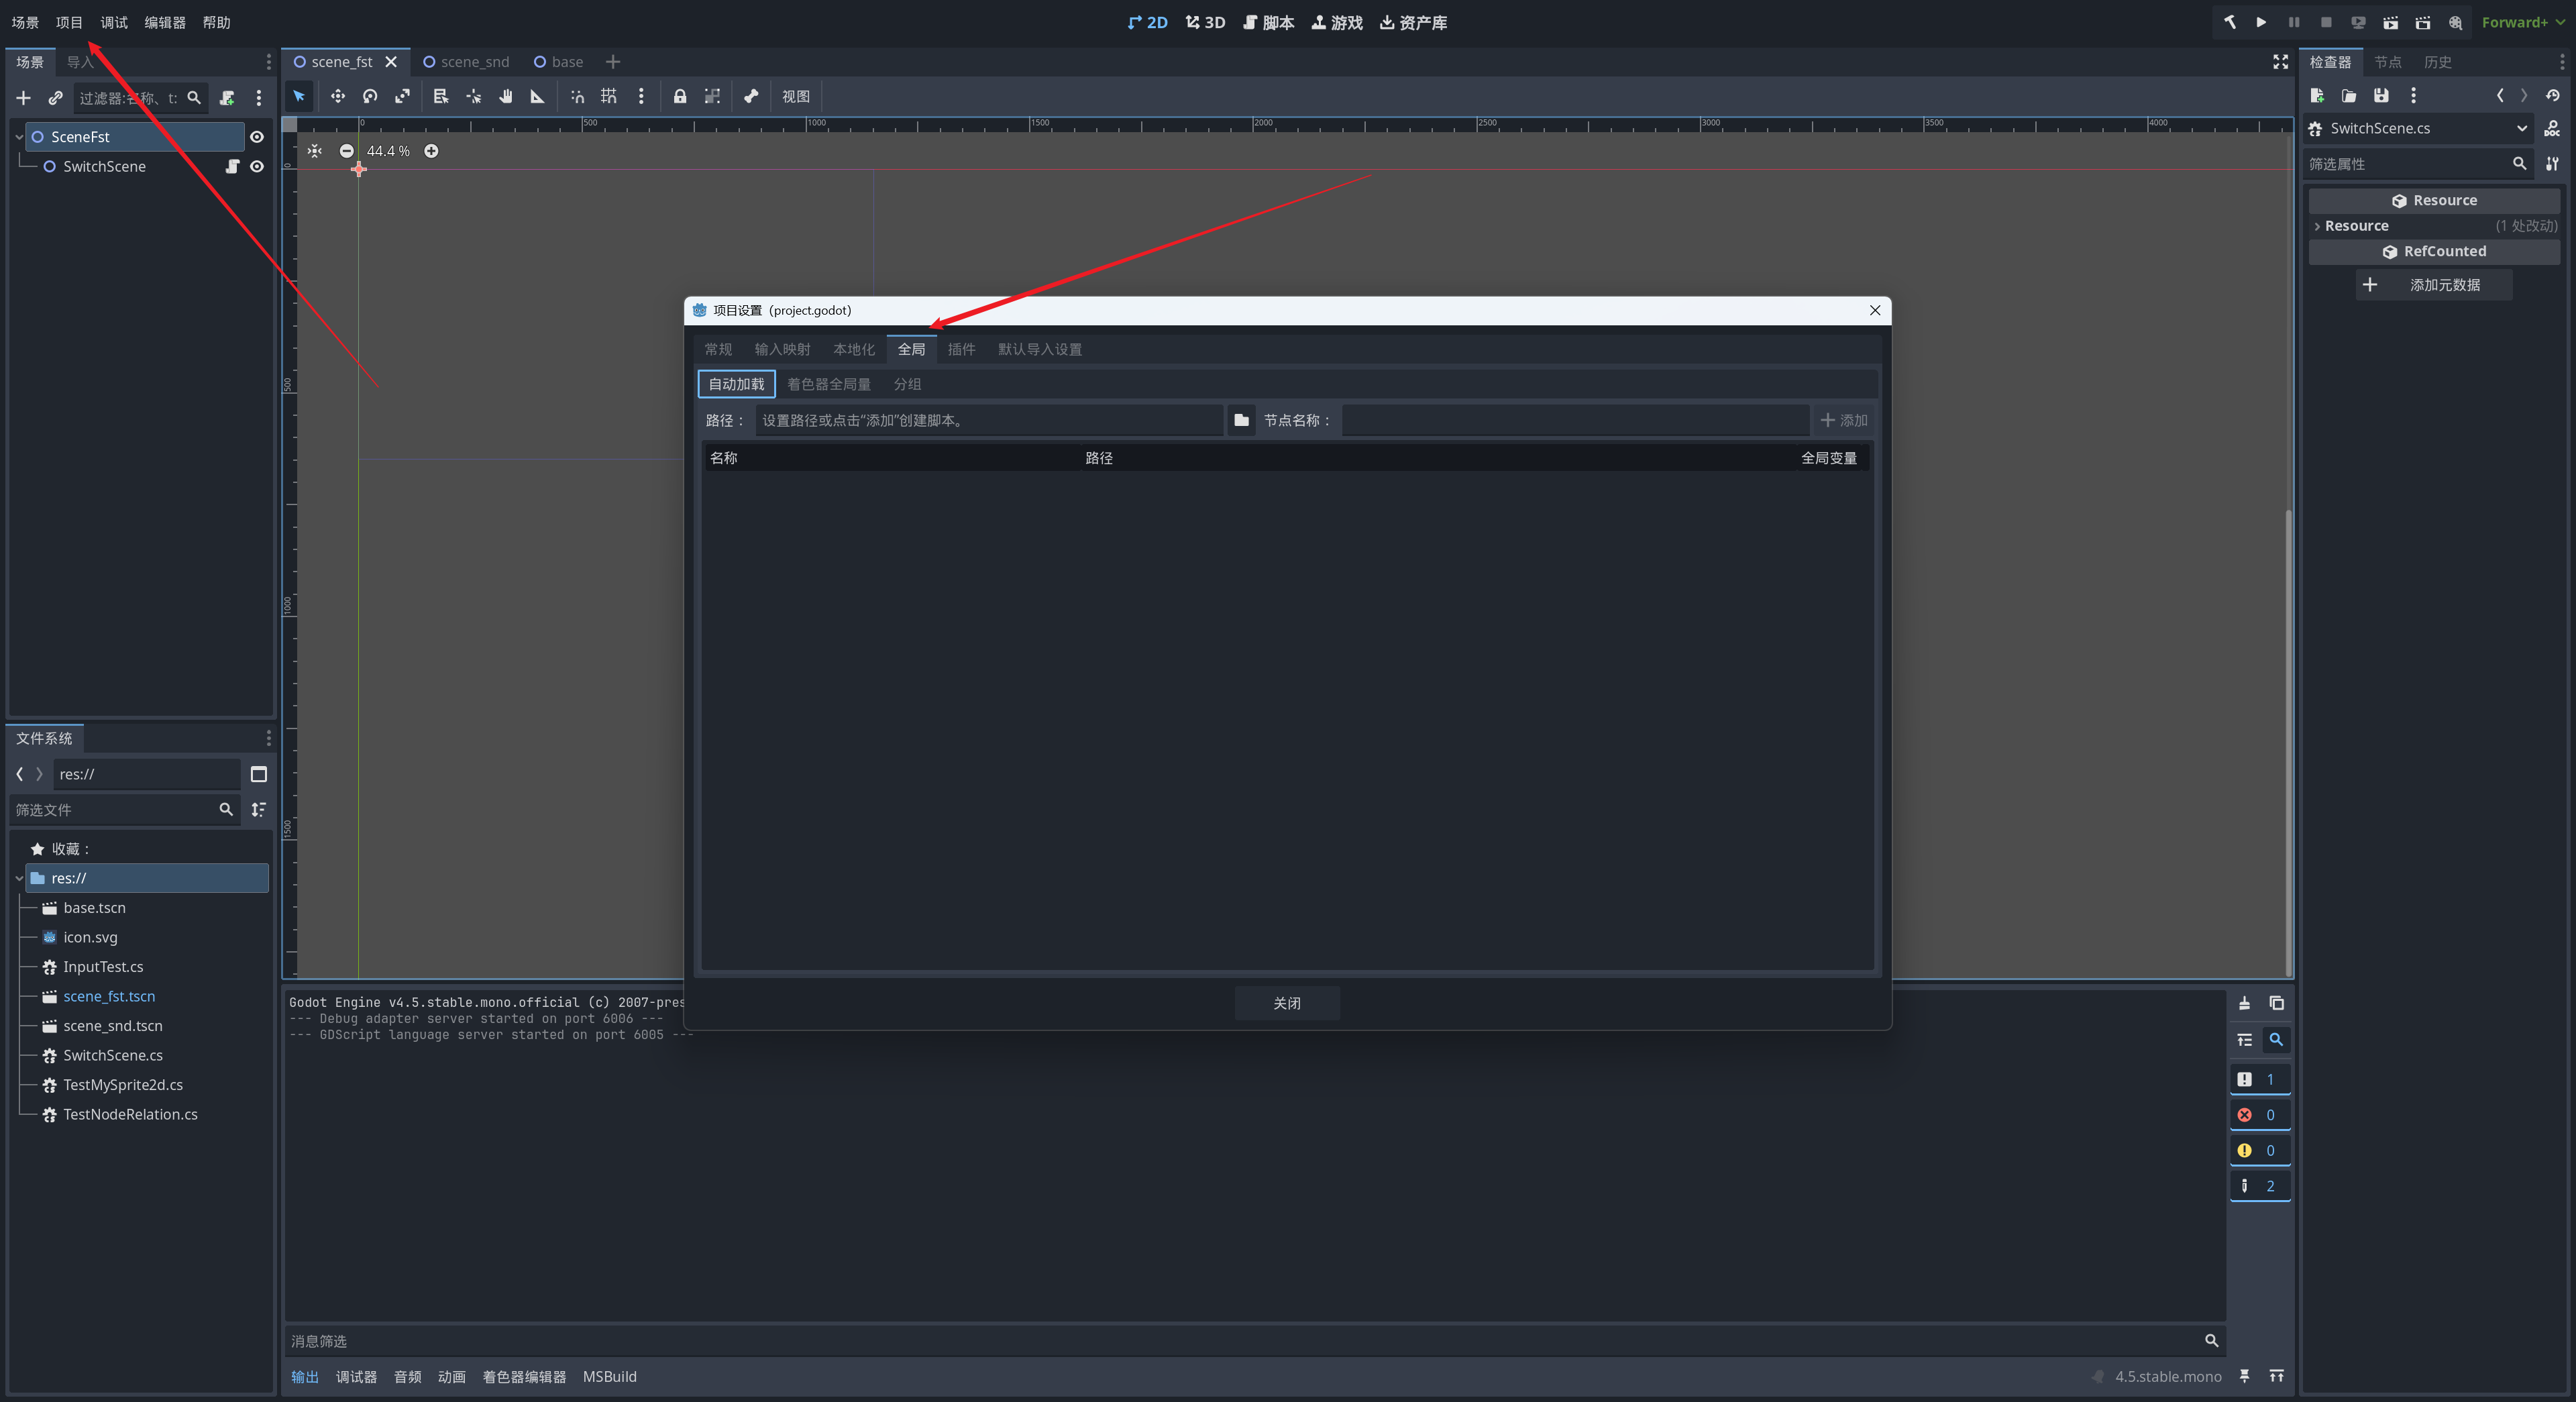
Task: Browse path with the folder icon in dialog
Action: [1241, 420]
